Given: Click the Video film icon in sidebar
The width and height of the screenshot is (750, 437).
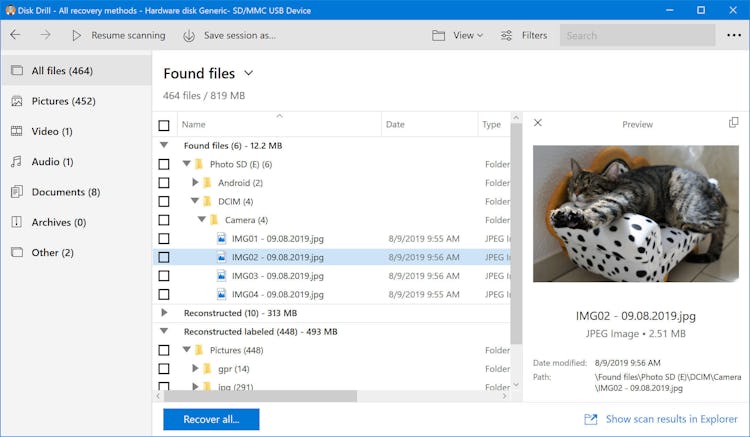Looking at the screenshot, I should pyautogui.click(x=17, y=131).
